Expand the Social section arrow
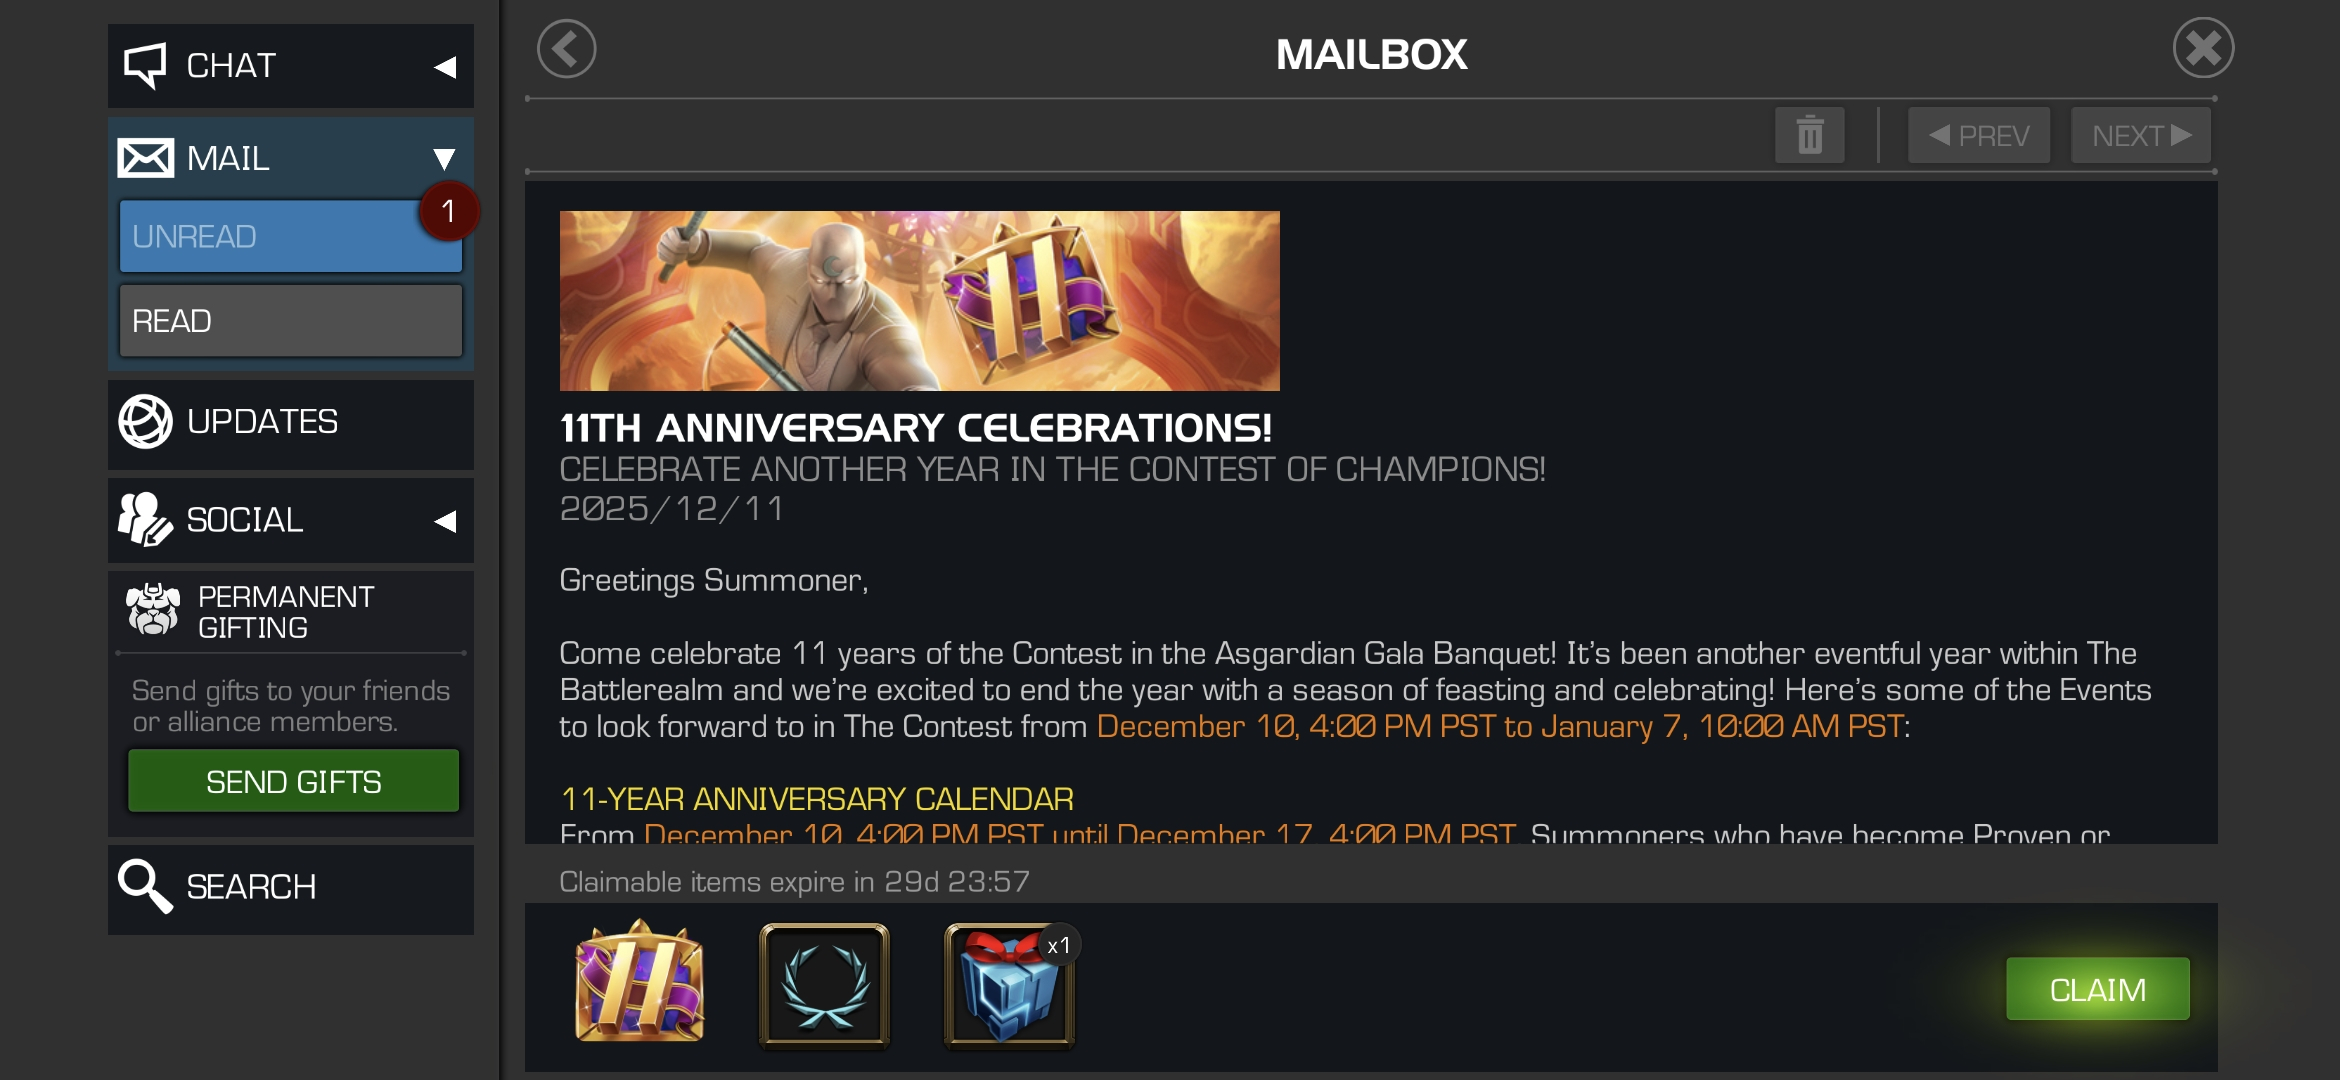2340x1080 pixels. 445,521
